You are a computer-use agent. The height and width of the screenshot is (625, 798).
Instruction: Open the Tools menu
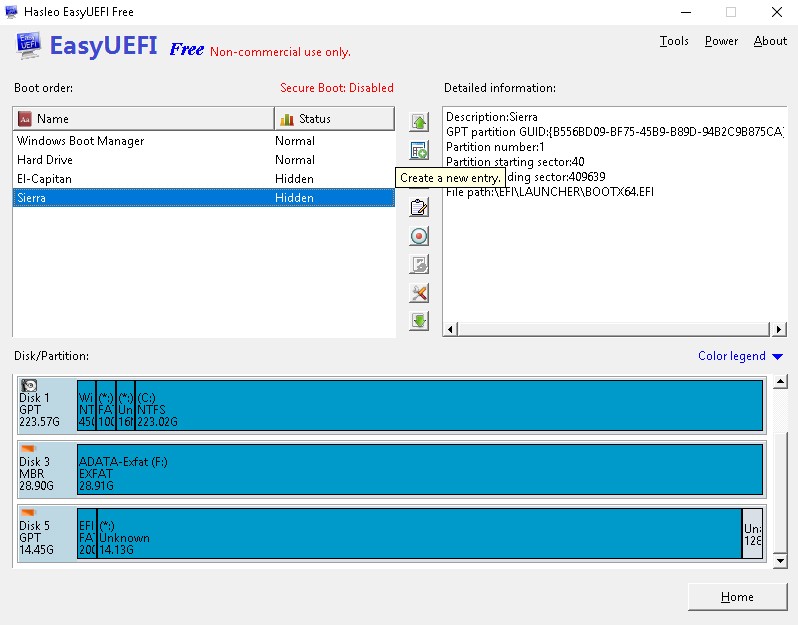point(674,41)
